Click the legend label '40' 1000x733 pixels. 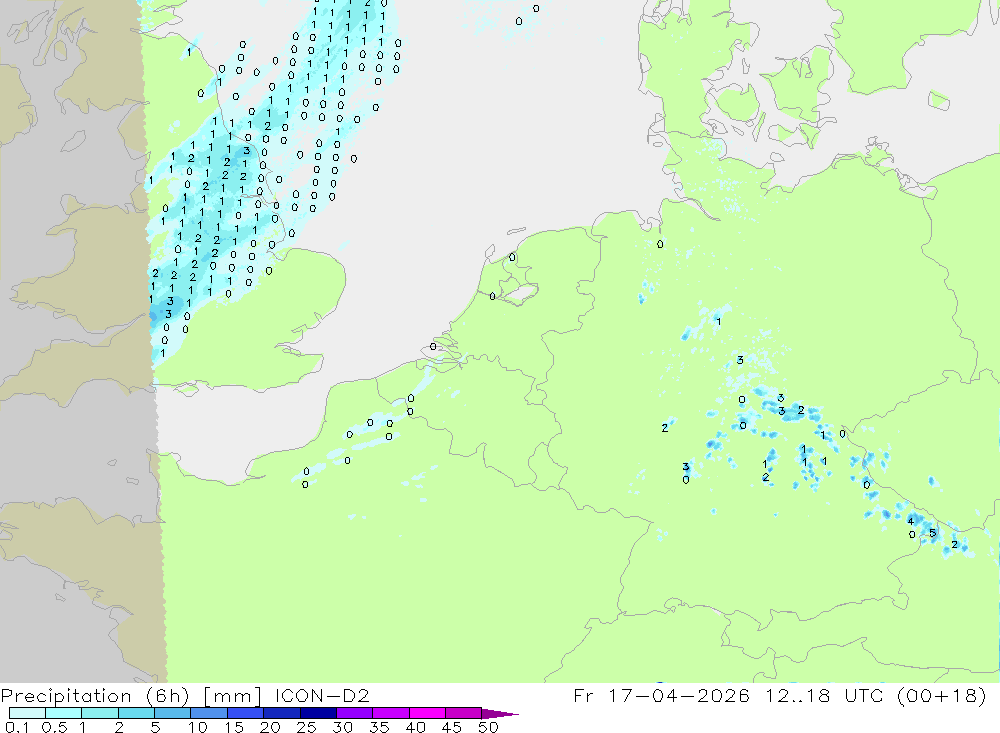tap(415, 727)
